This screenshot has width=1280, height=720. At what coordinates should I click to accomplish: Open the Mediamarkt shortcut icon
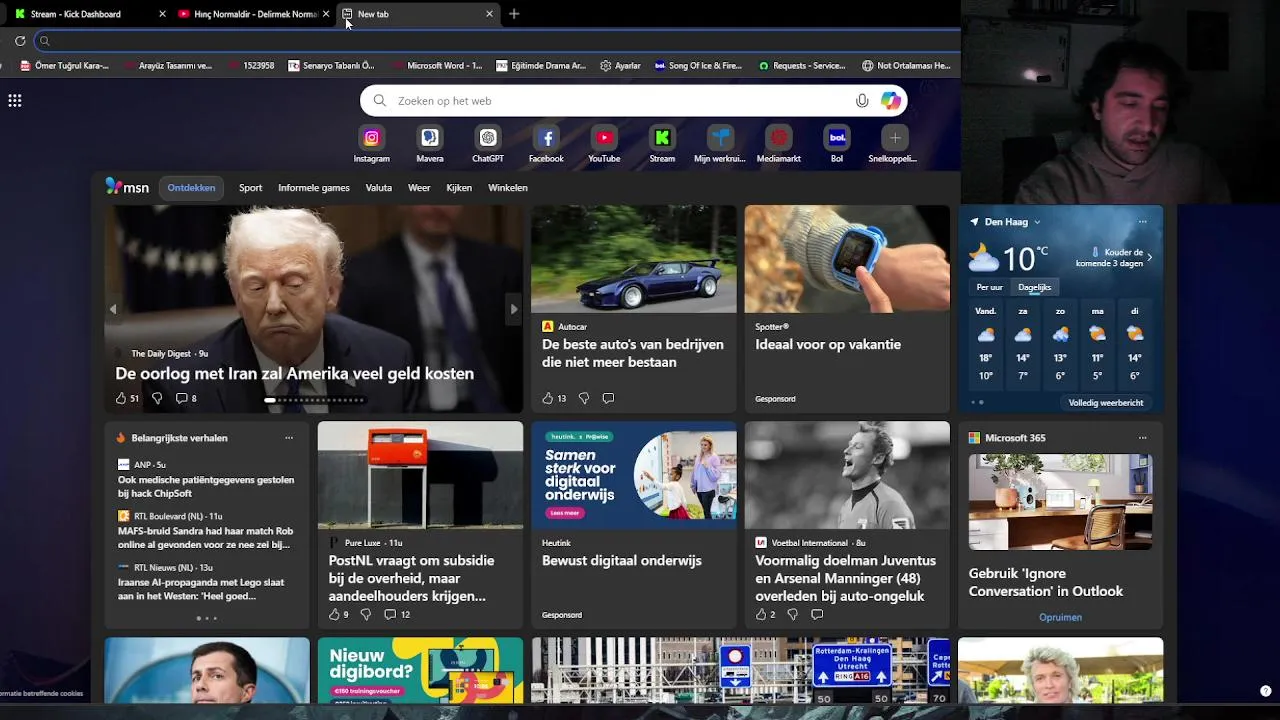779,138
